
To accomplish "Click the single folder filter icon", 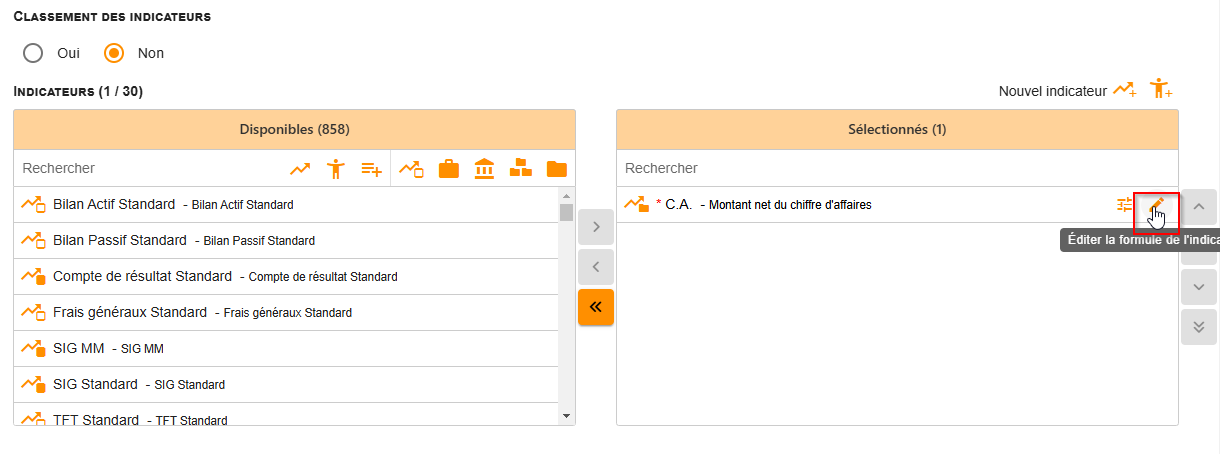I will (557, 169).
